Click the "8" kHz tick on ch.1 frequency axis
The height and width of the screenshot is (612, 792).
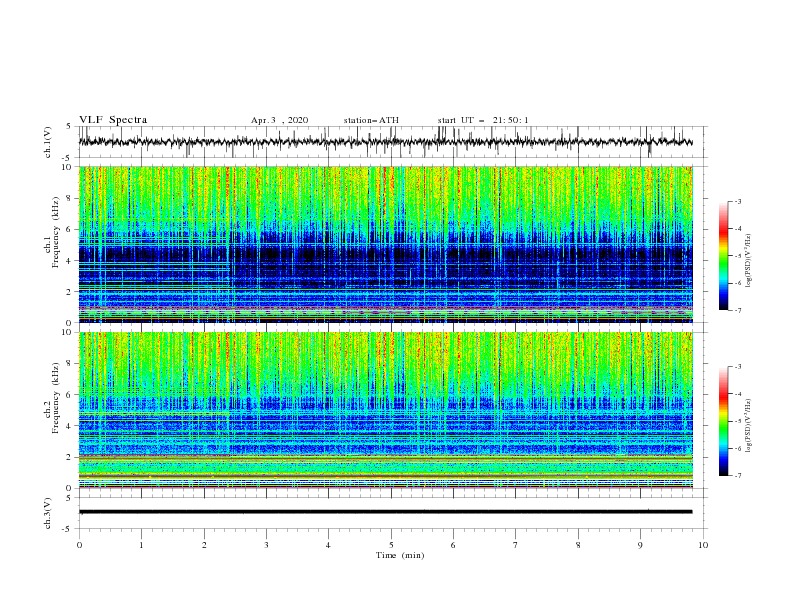point(70,198)
